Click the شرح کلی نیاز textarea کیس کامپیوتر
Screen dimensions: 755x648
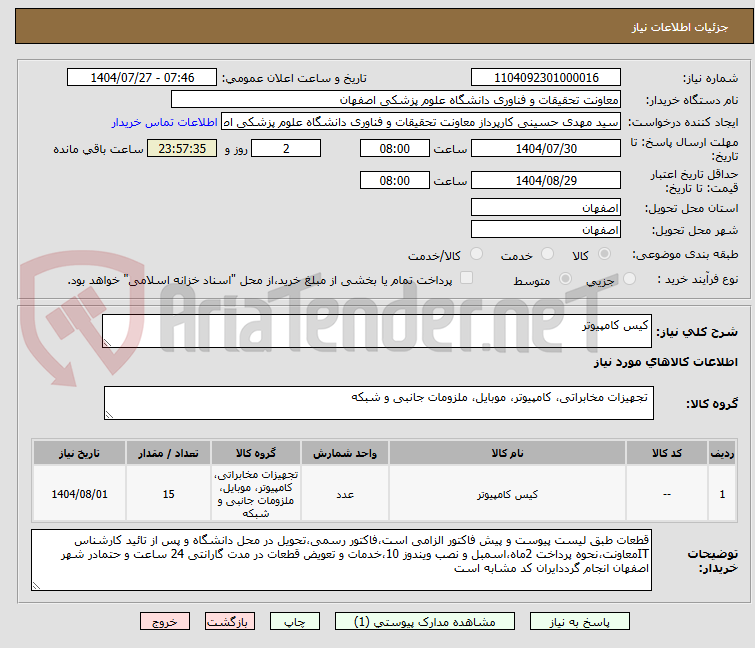coord(377,331)
